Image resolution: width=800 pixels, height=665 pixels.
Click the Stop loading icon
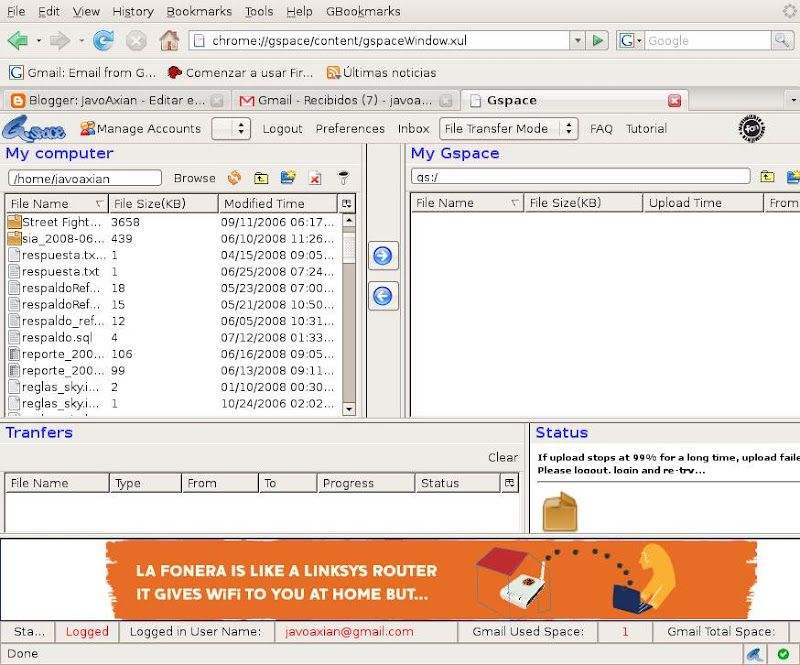pos(136,40)
